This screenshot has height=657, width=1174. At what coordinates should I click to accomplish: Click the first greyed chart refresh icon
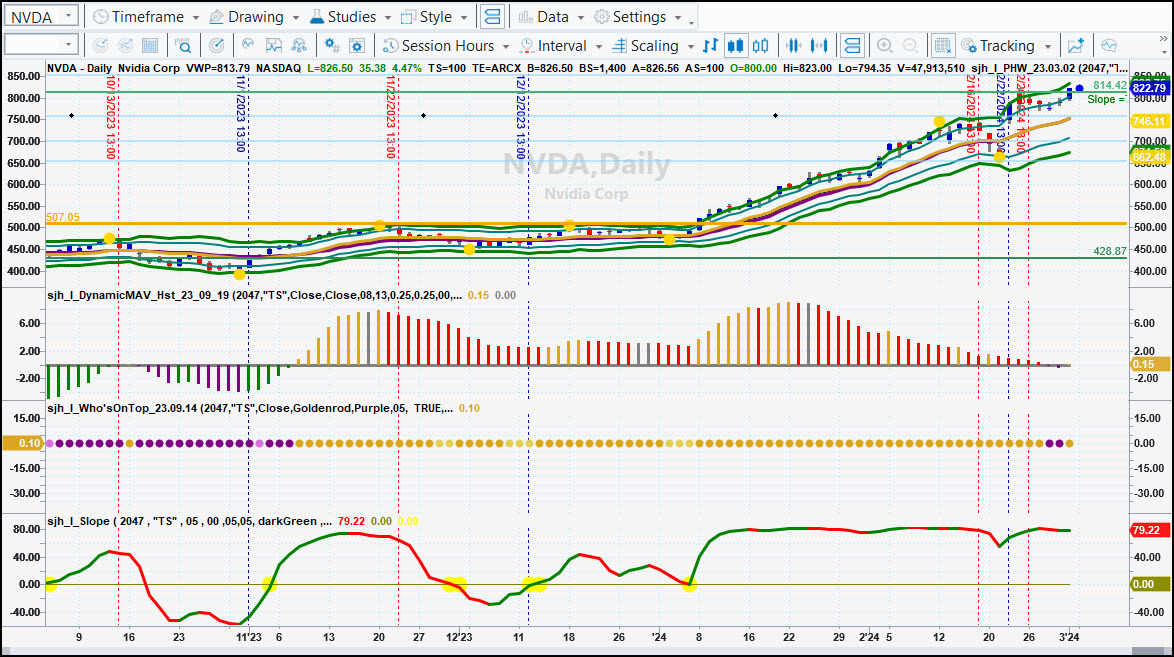[x=100, y=46]
